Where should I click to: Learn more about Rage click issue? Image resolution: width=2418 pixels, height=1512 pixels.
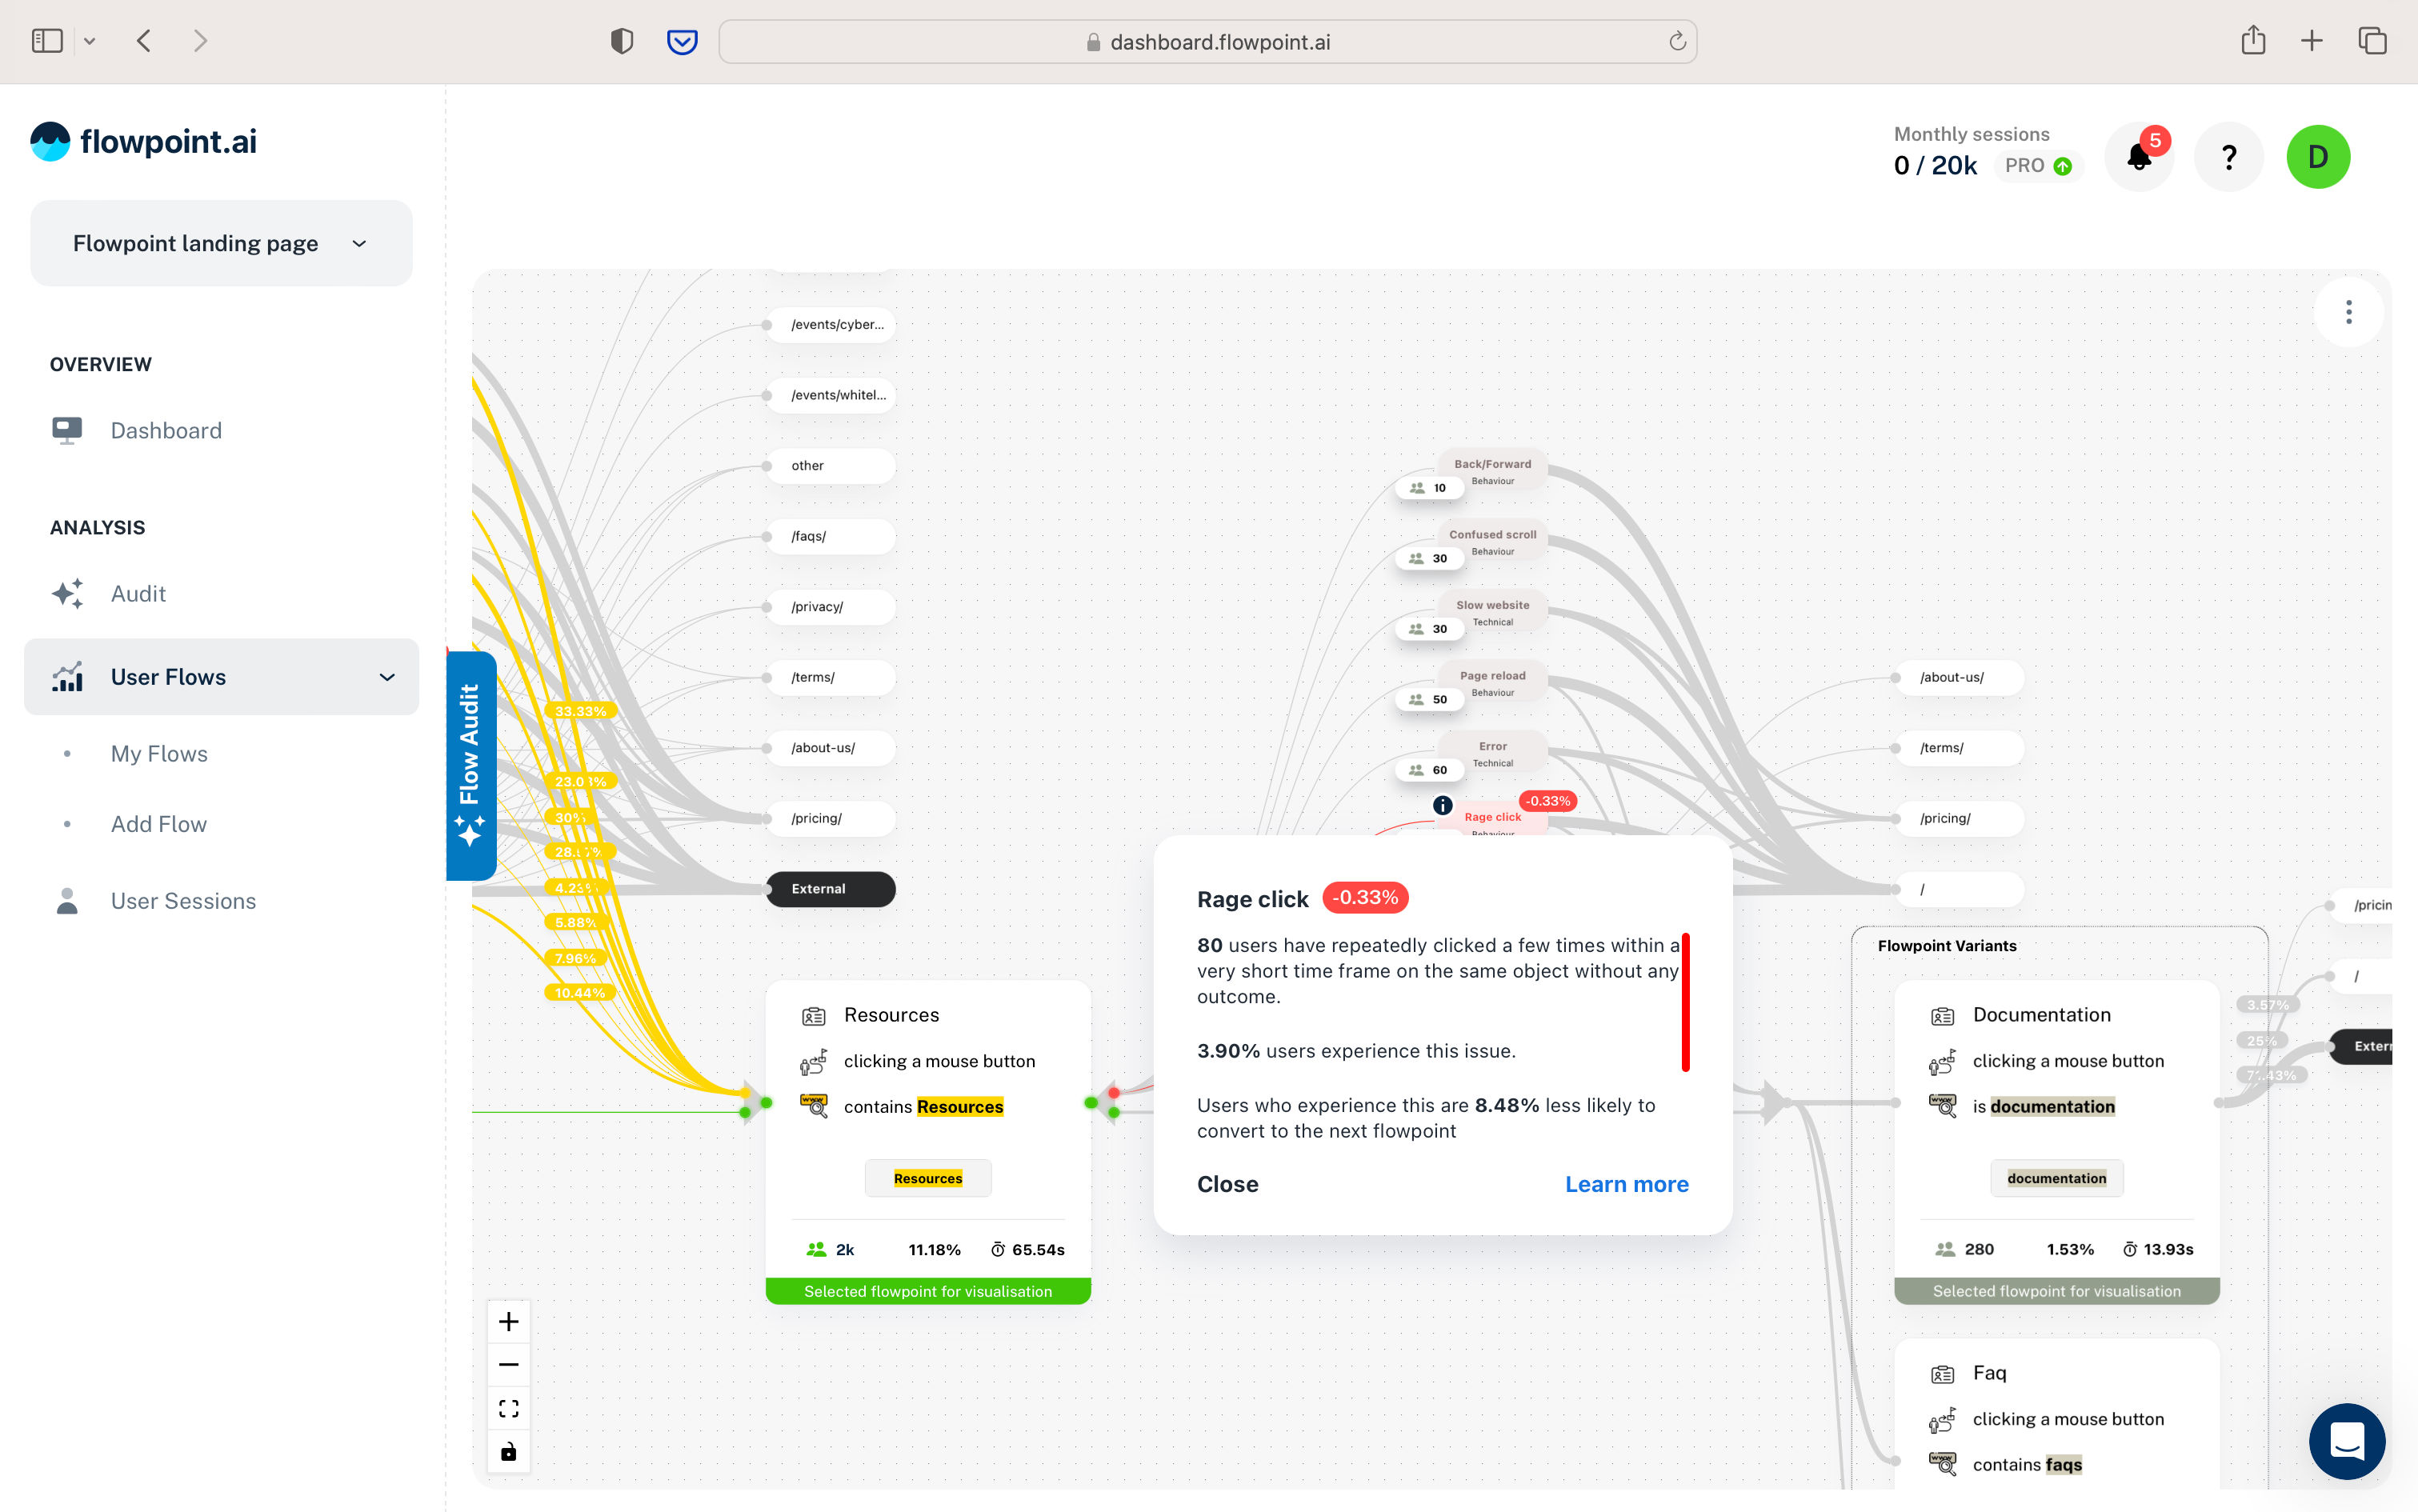[x=1623, y=1182]
